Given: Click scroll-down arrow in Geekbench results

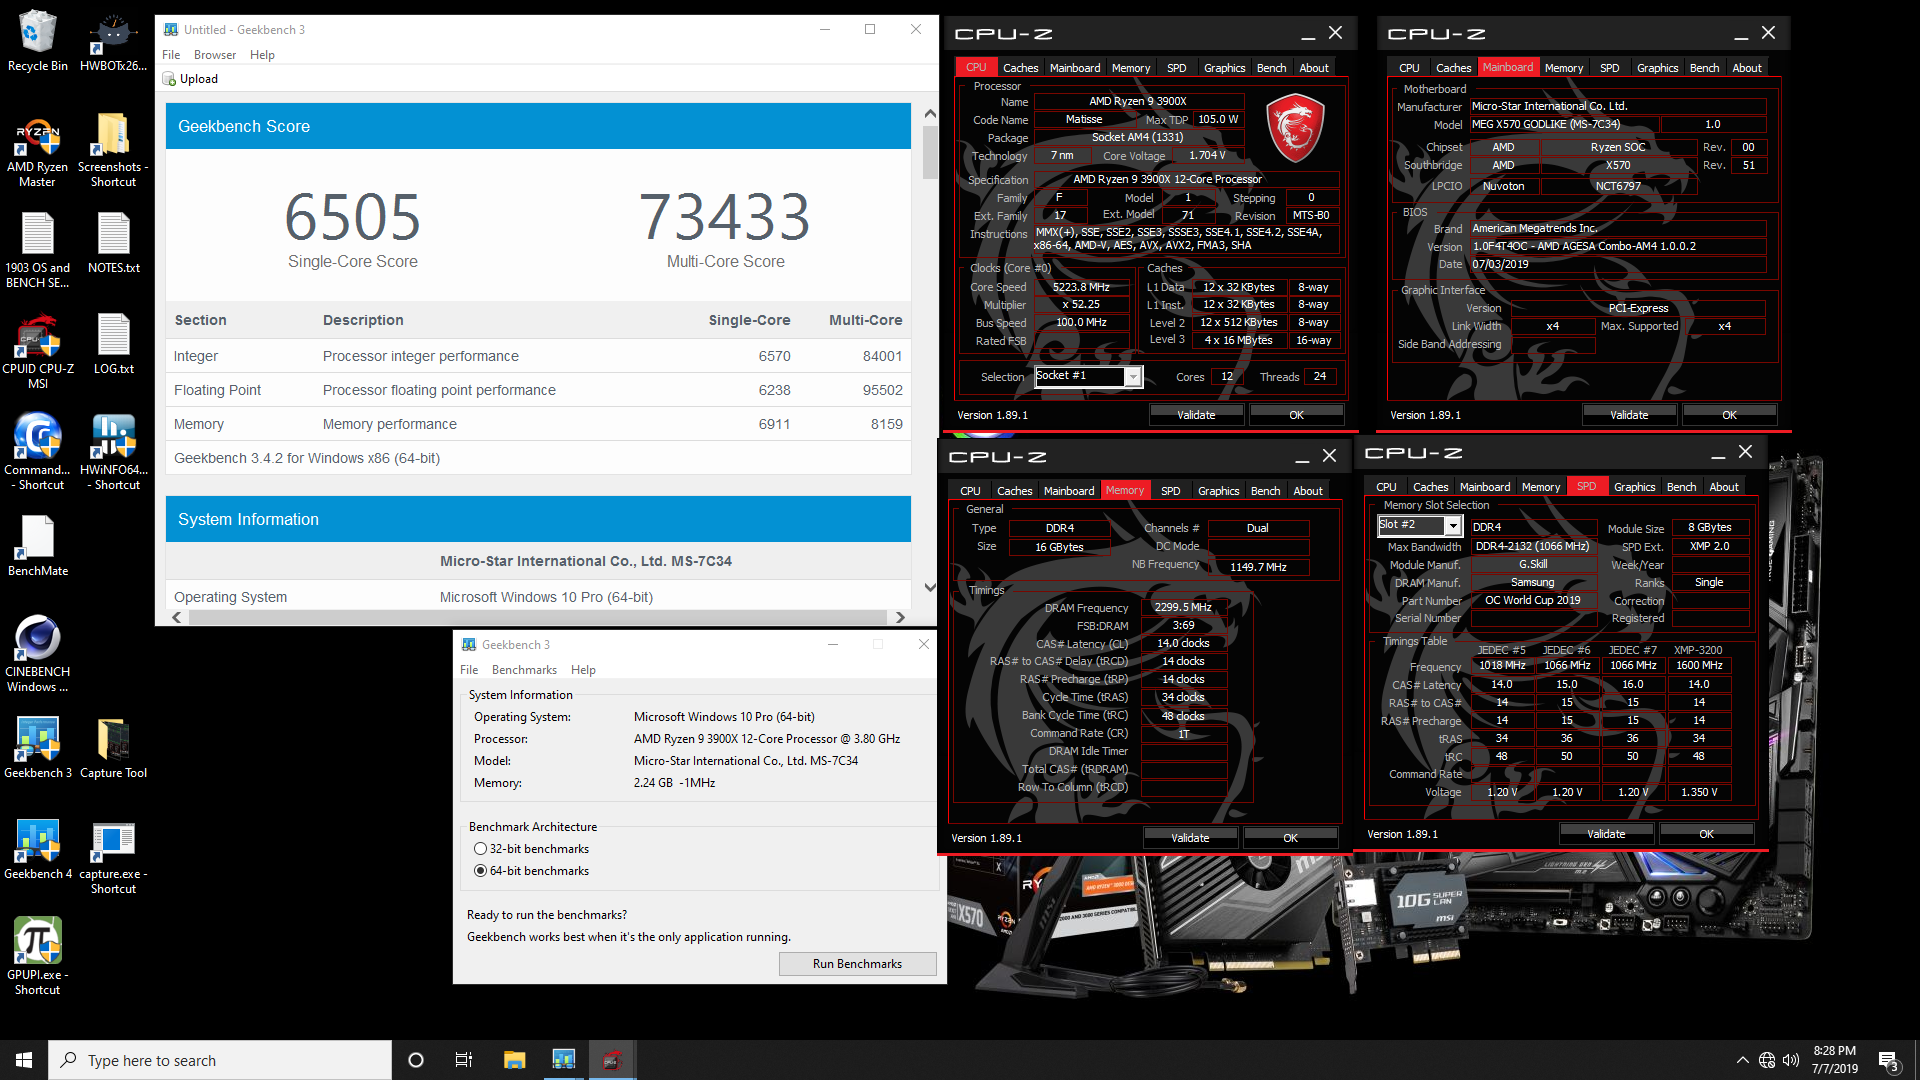Looking at the screenshot, I should tap(930, 588).
